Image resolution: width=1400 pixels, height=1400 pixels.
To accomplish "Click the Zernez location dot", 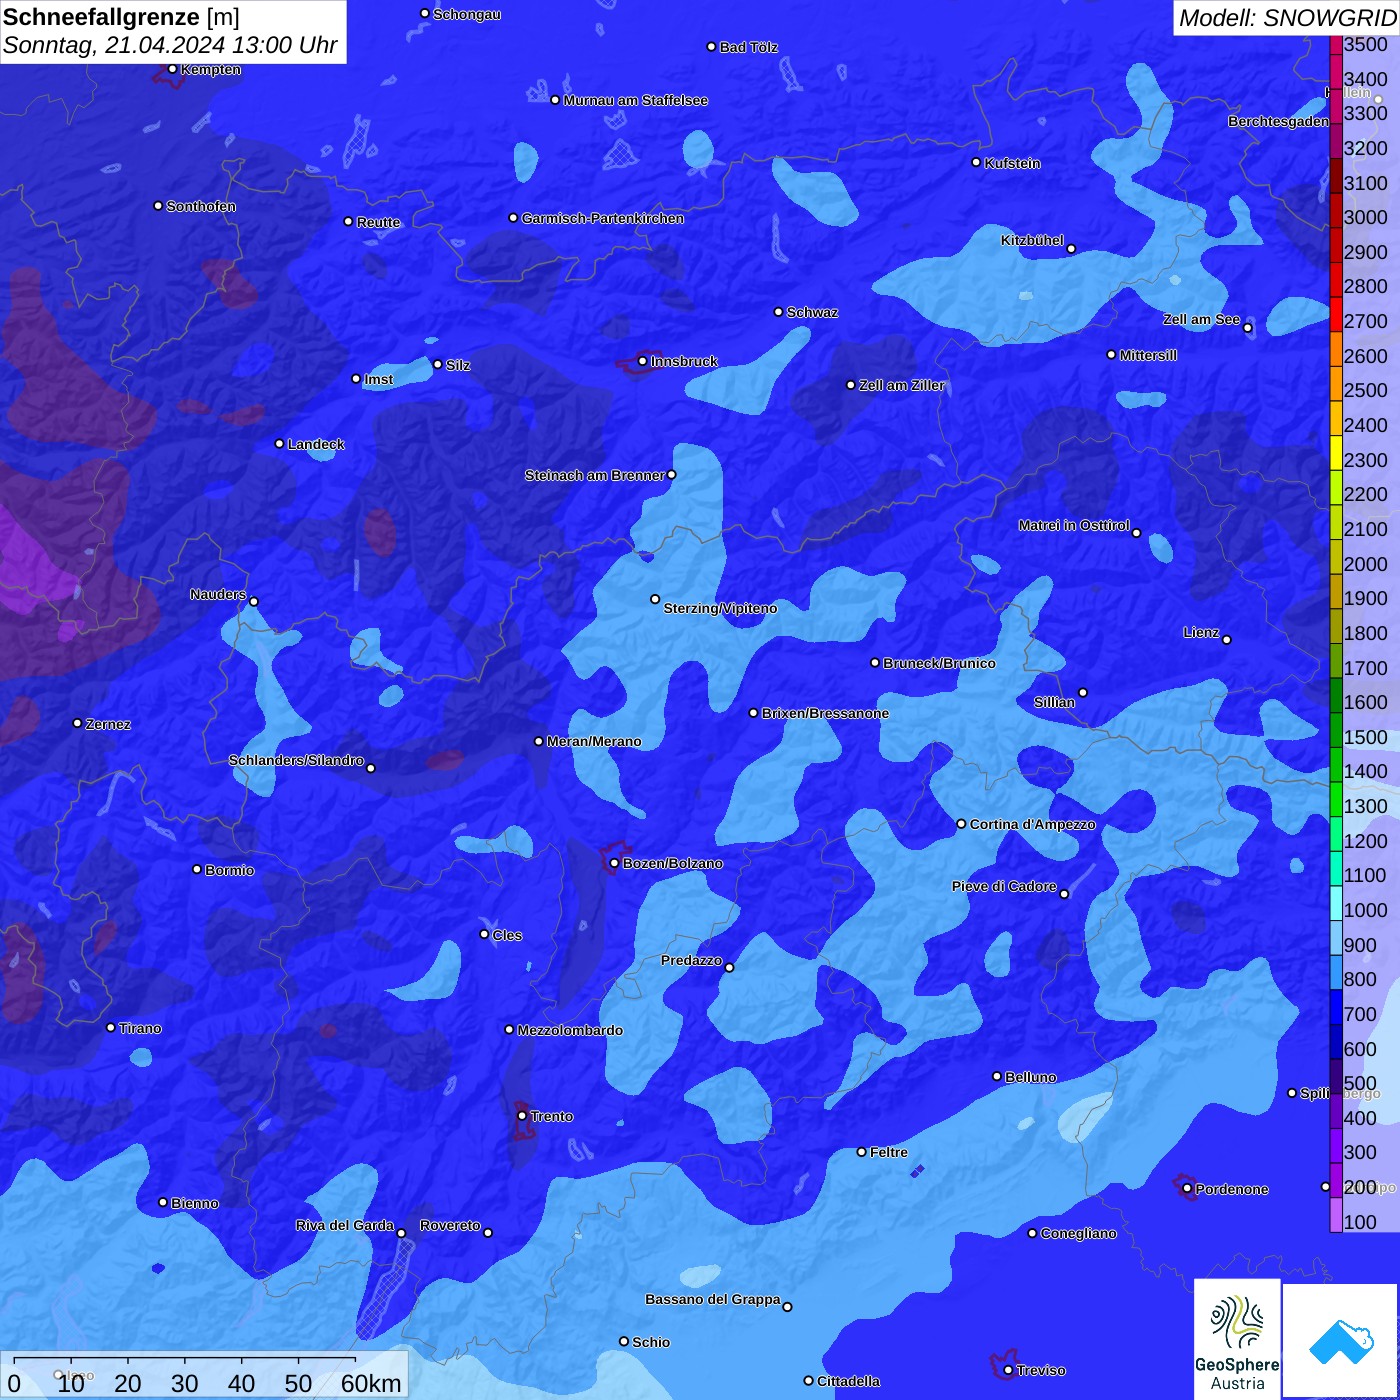I will click(x=77, y=723).
